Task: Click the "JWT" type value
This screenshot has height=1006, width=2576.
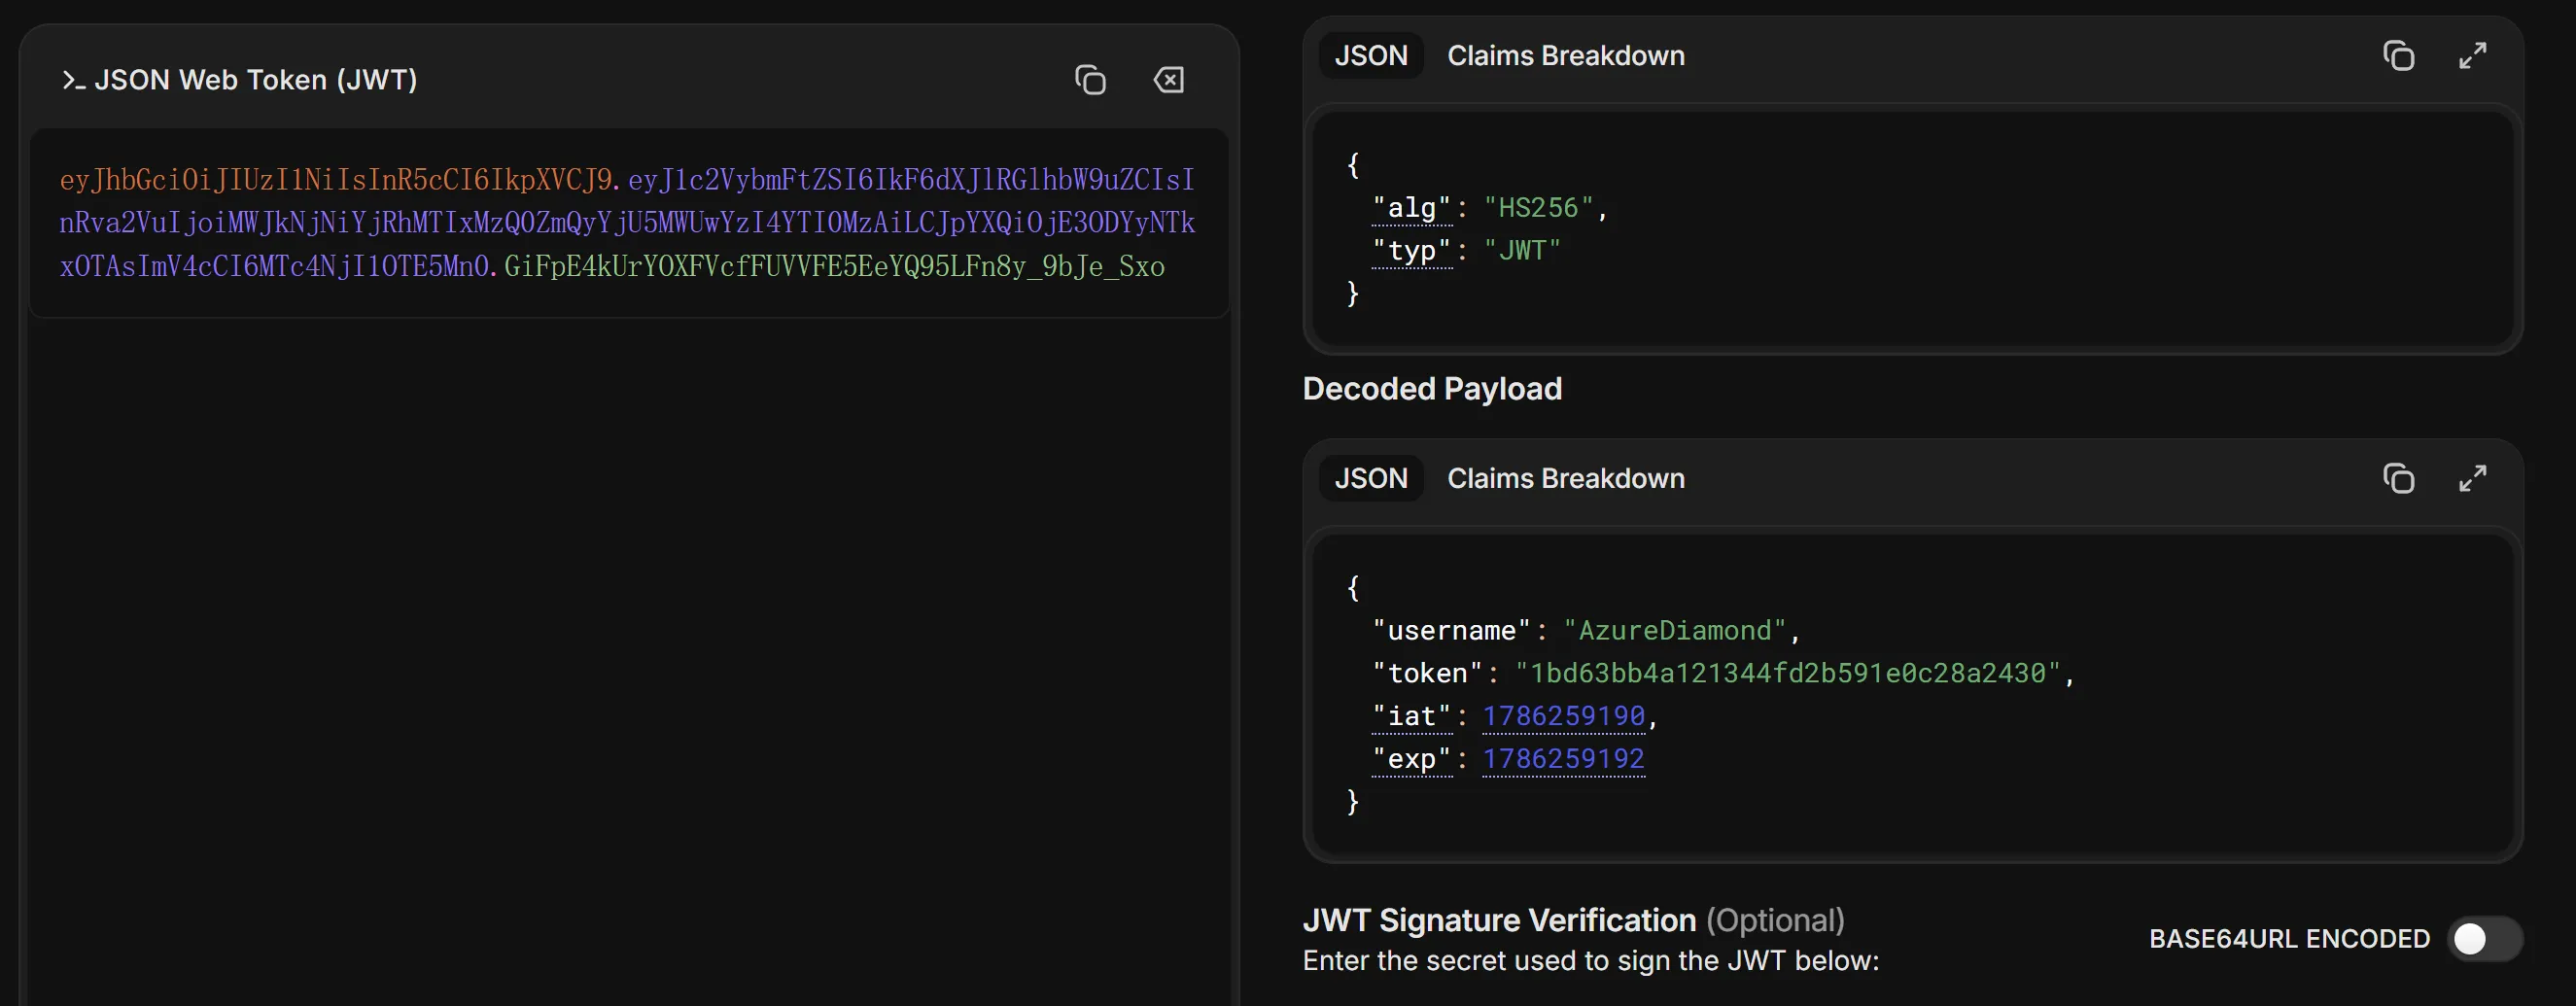Action: 1522,251
